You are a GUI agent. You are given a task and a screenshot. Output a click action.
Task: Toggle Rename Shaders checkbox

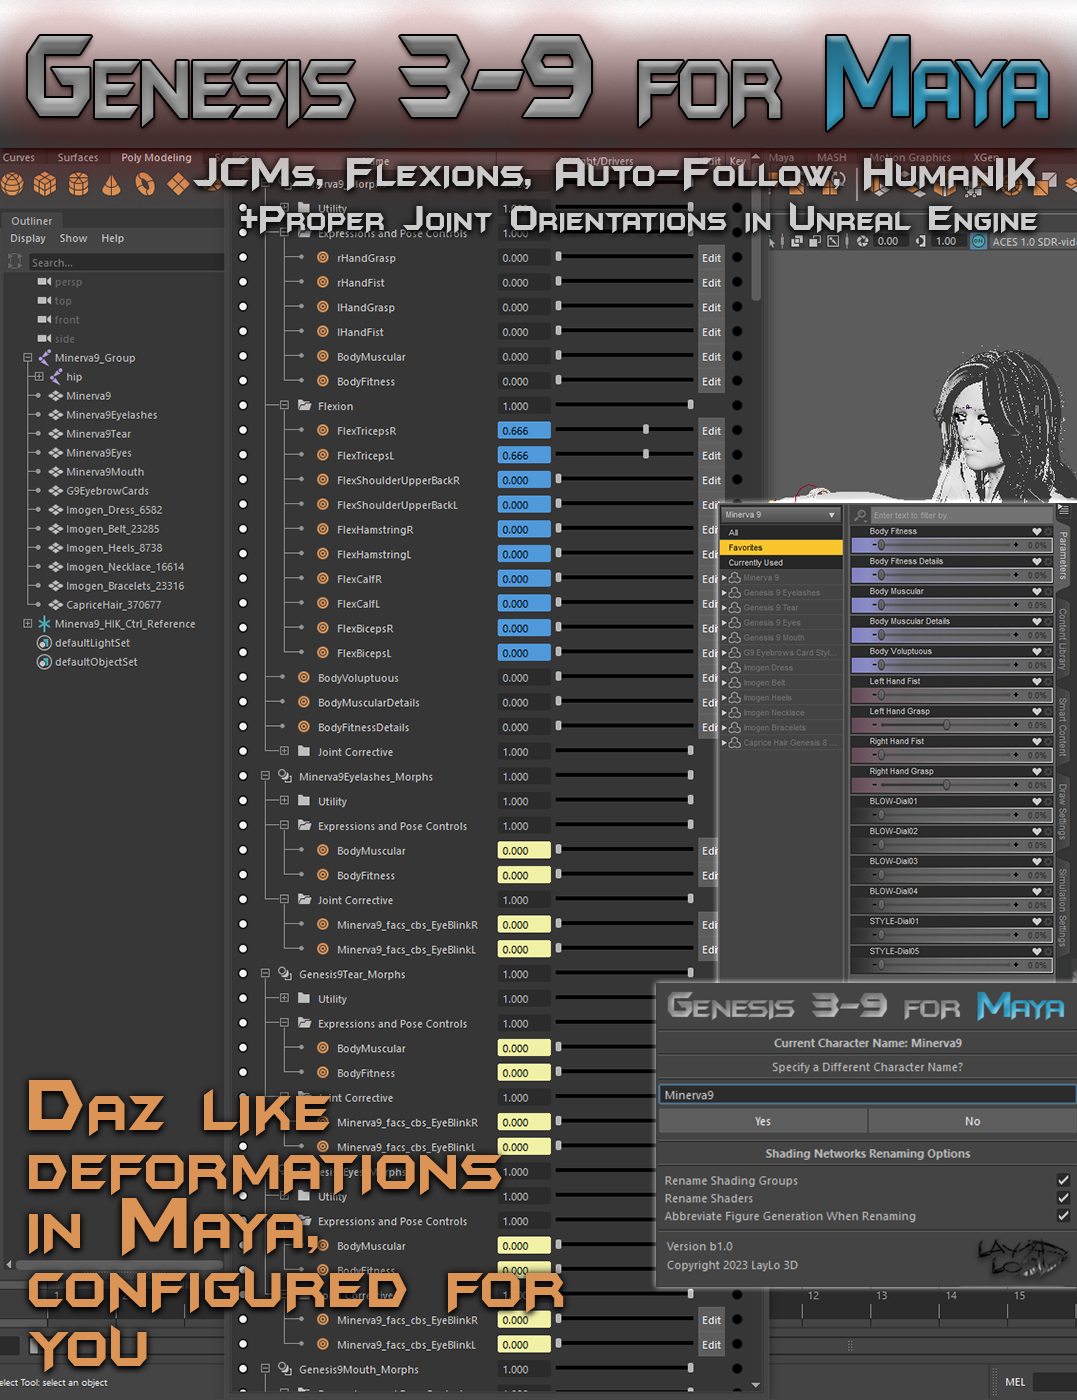pos(1063,1198)
